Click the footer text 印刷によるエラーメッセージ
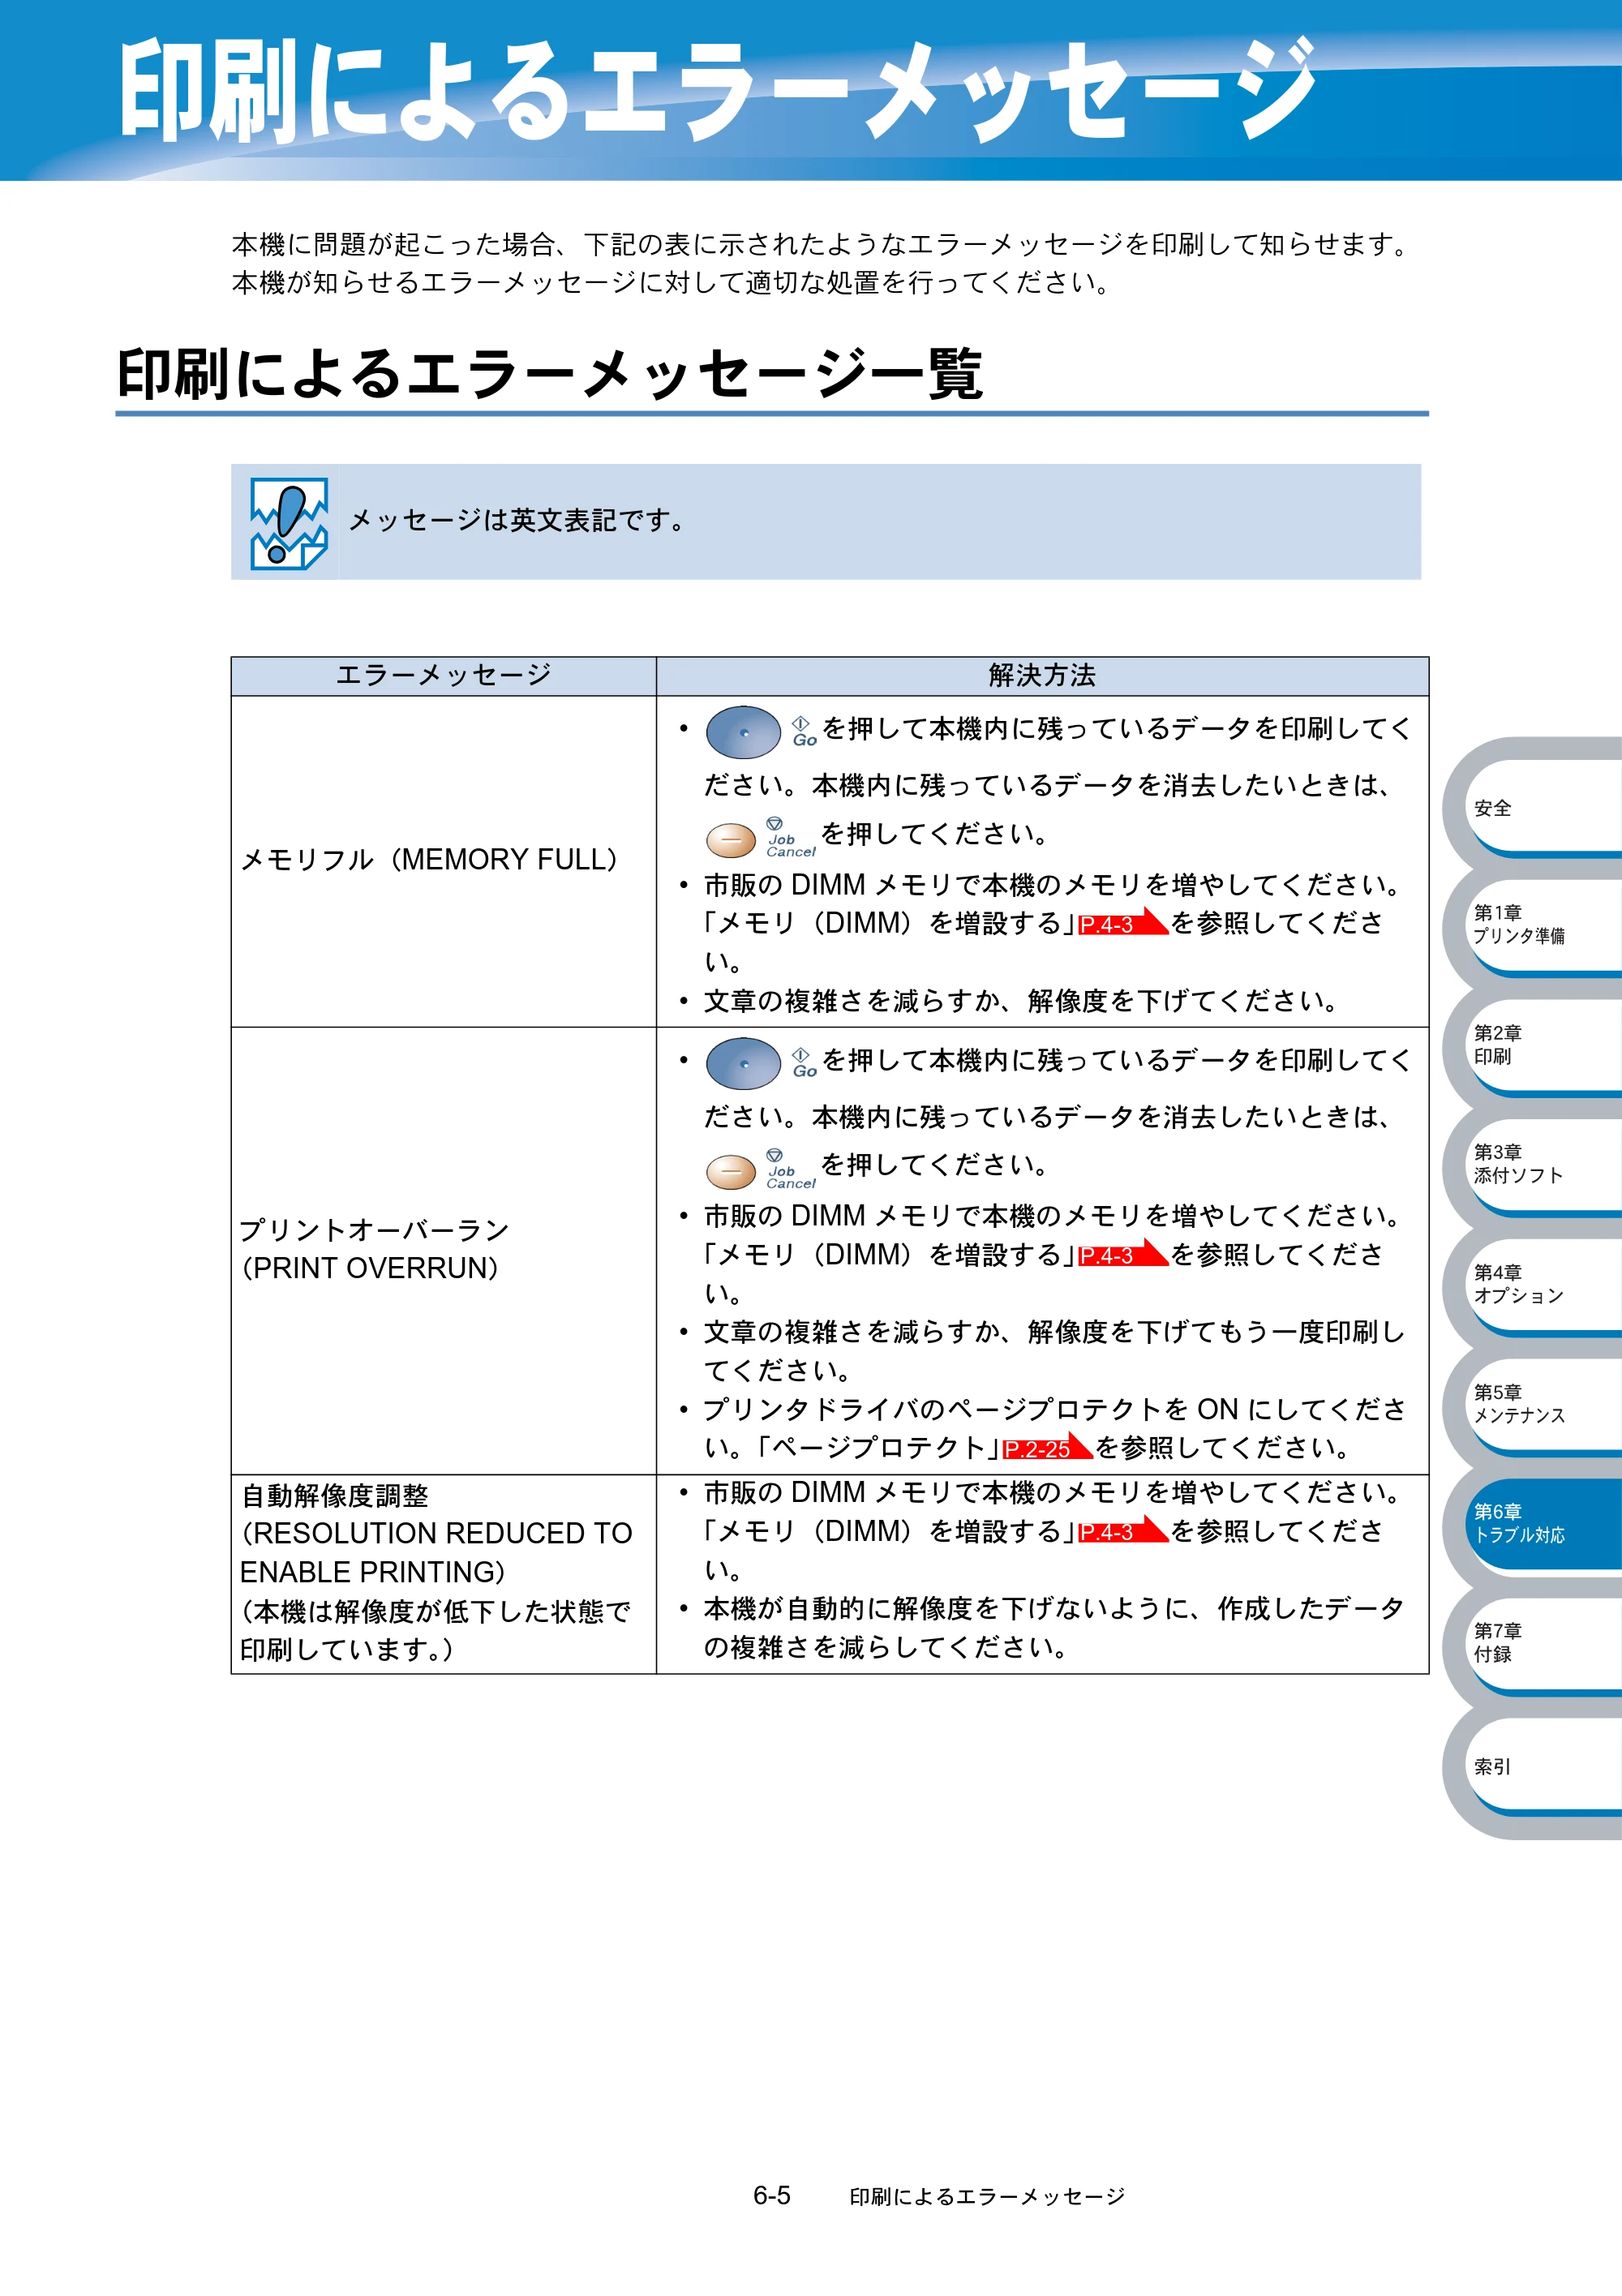This screenshot has width=1622, height=2296. pos(987,2196)
